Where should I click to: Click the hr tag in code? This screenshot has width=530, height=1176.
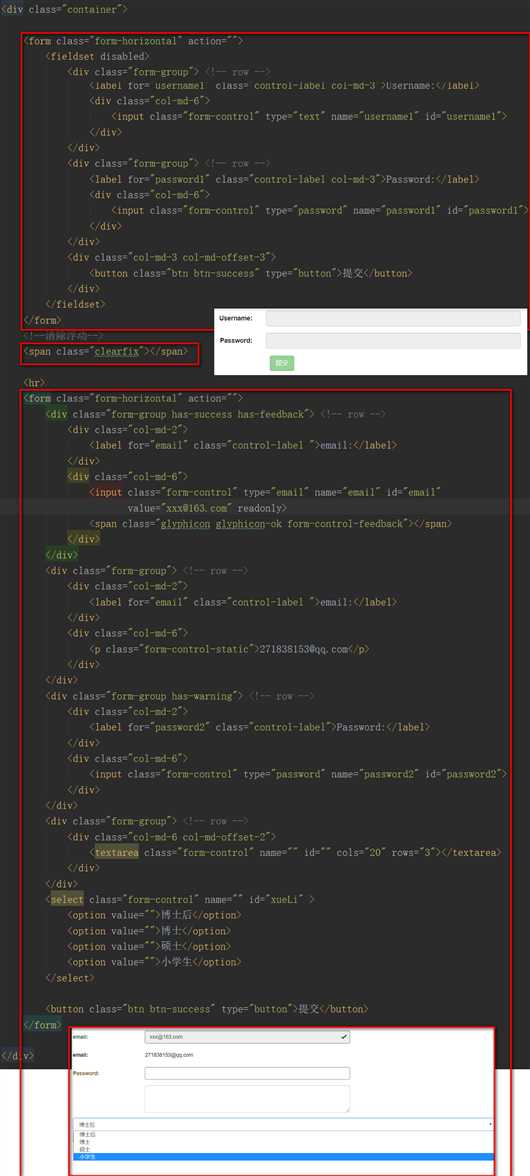34,382
